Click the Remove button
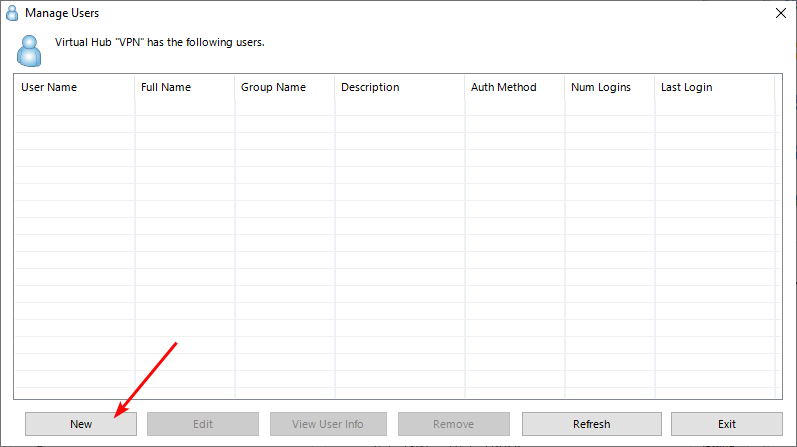This screenshot has height=447, width=797. click(x=453, y=424)
